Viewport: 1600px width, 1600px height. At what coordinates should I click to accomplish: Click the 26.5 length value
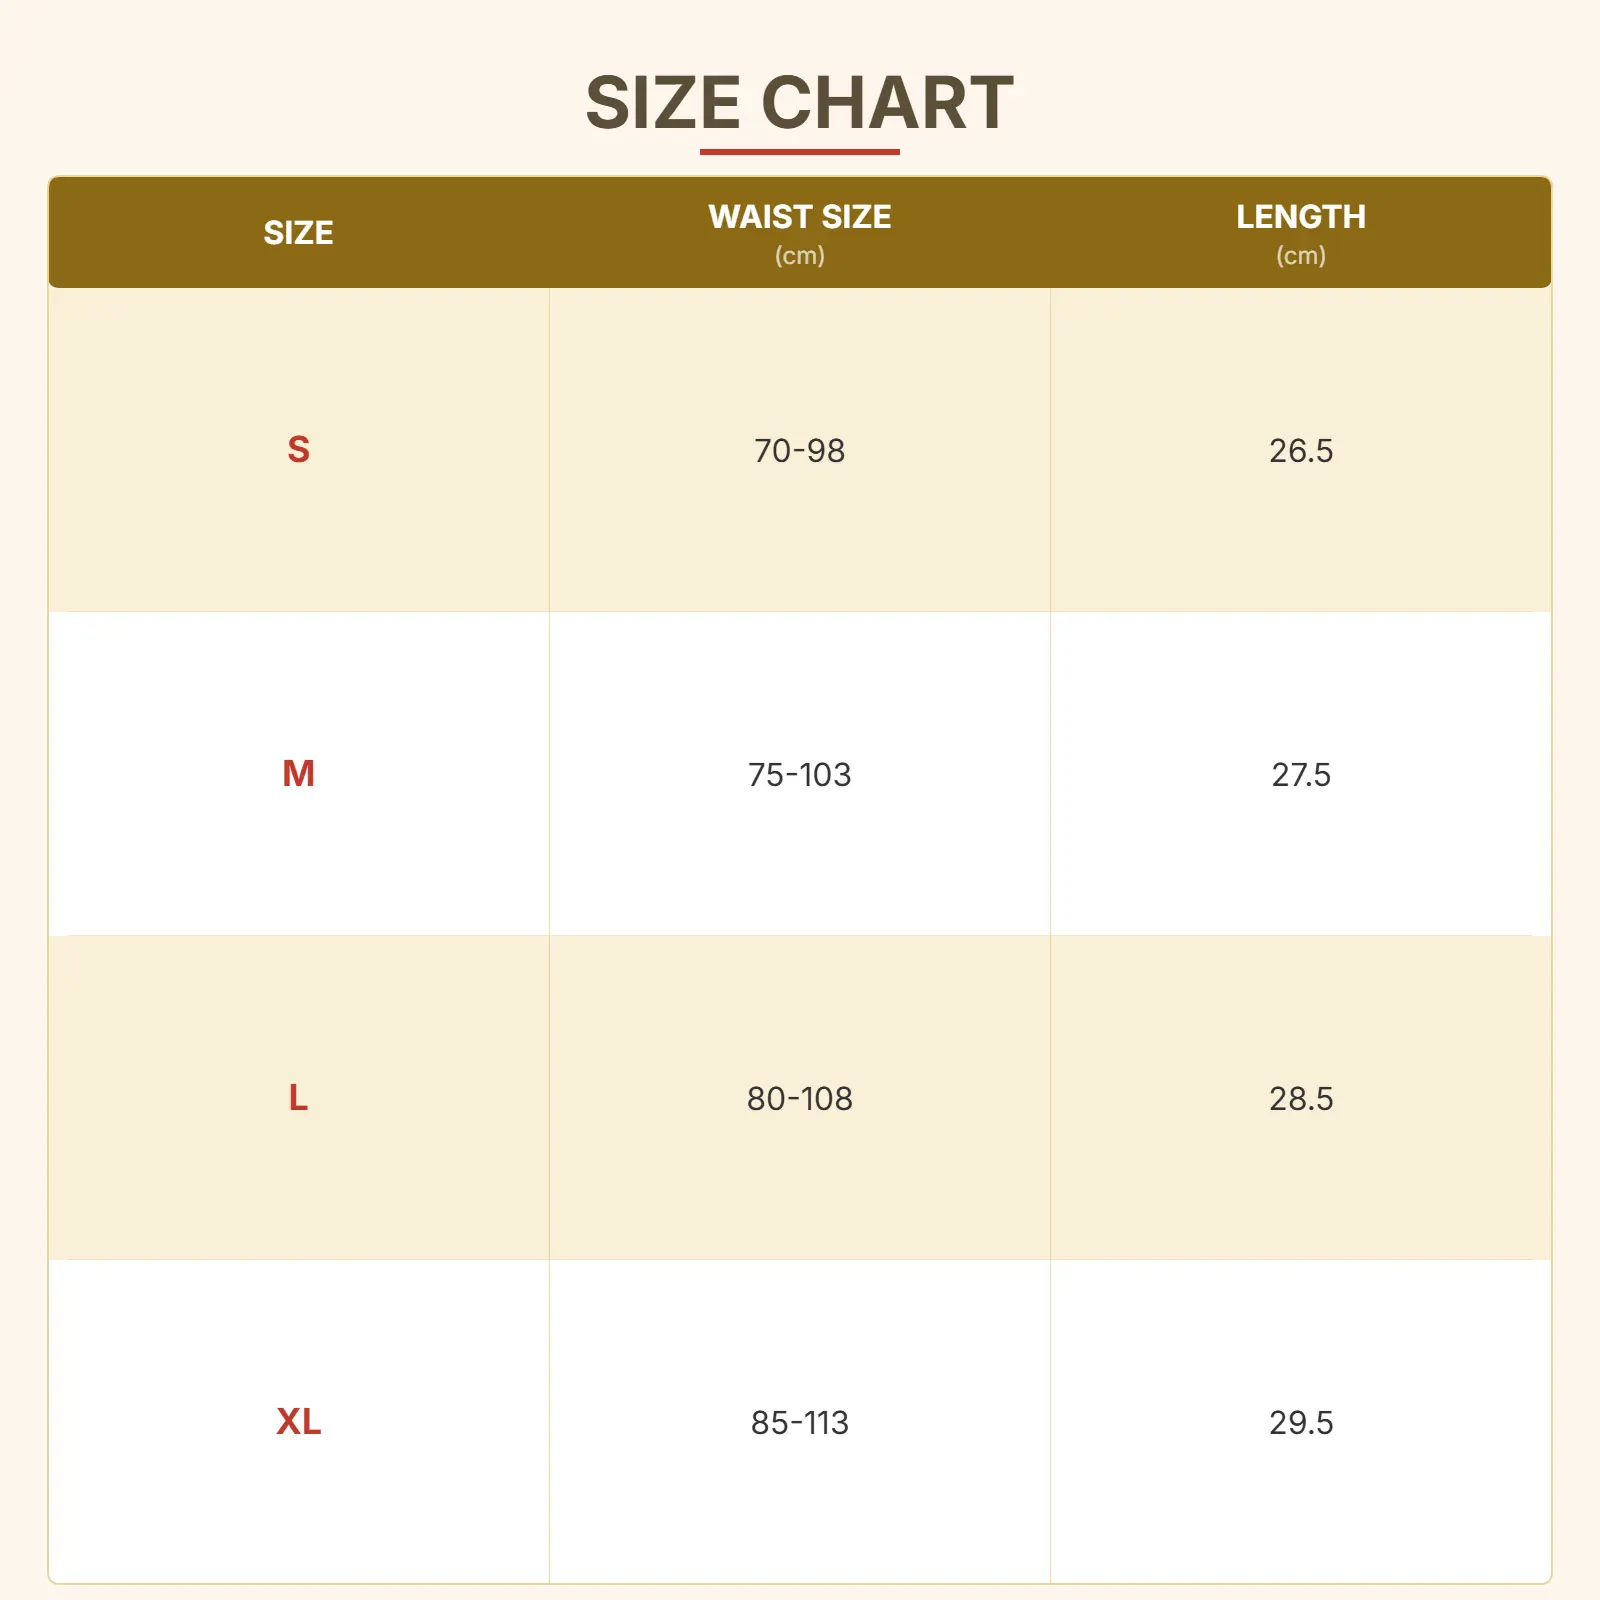[1300, 451]
